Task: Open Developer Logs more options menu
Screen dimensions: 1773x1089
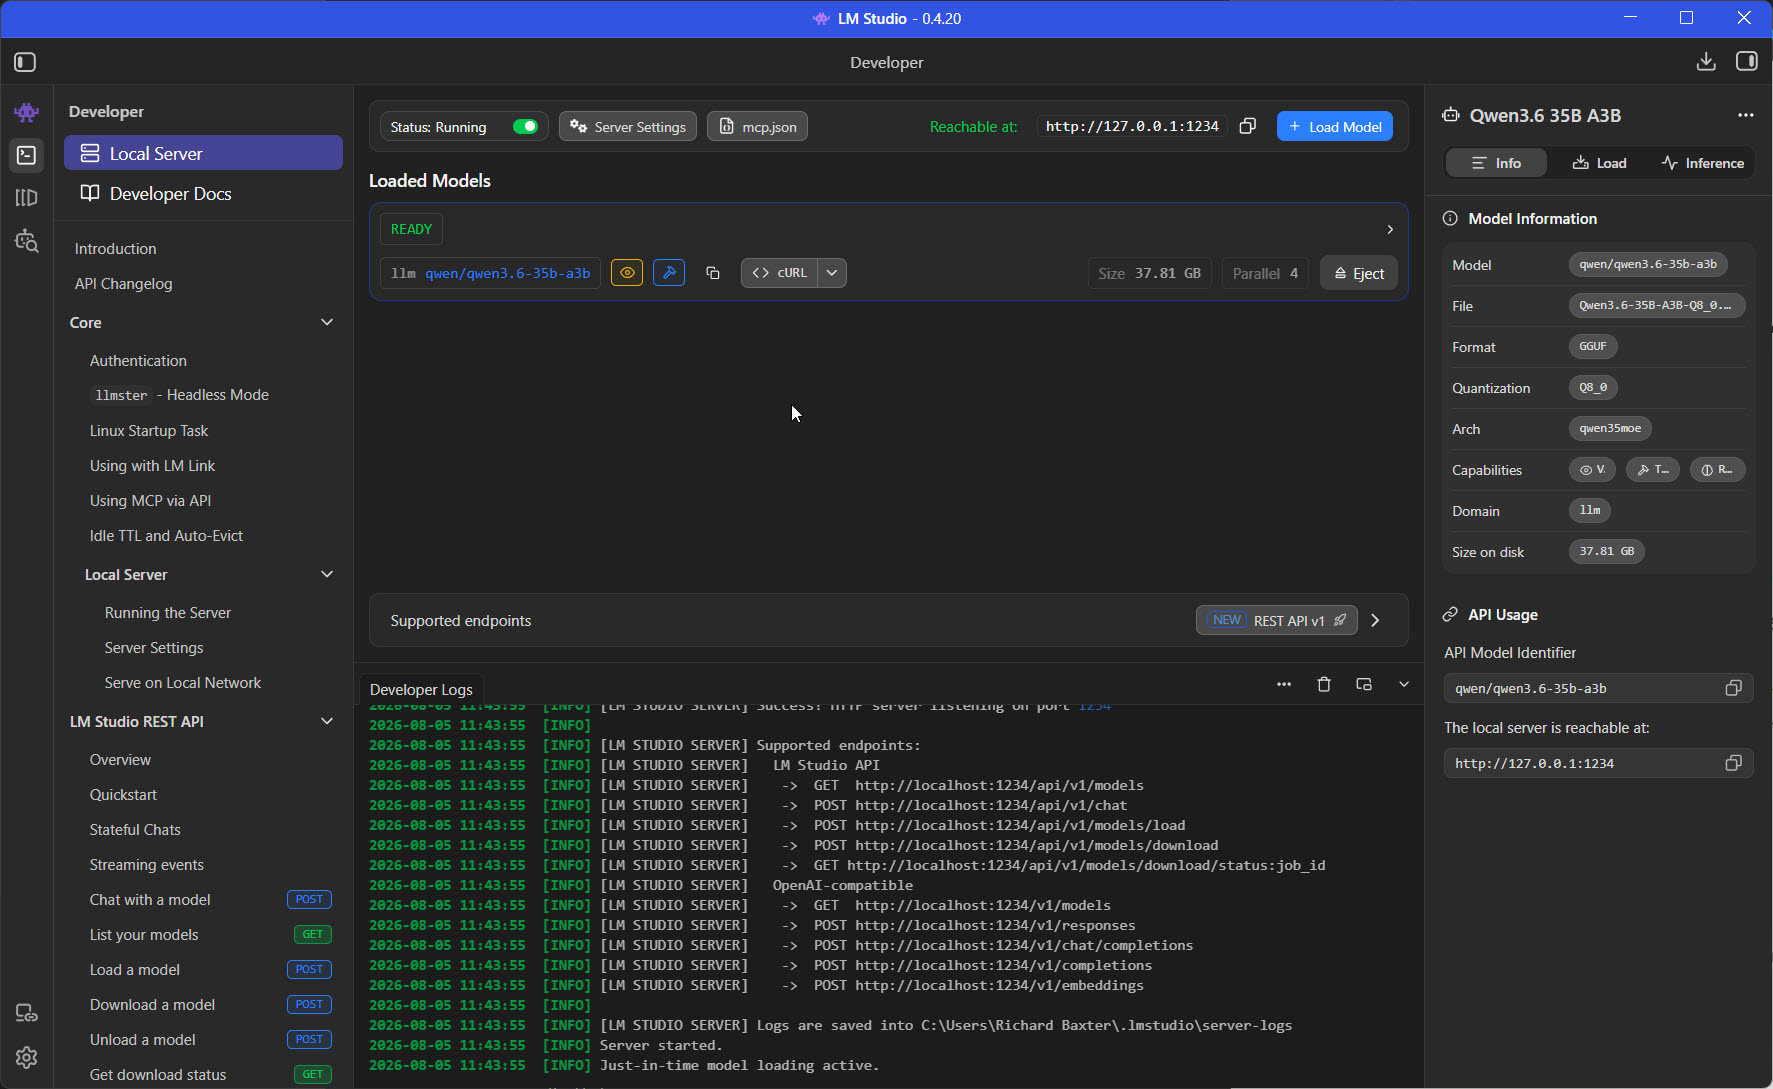Action: 1284,684
